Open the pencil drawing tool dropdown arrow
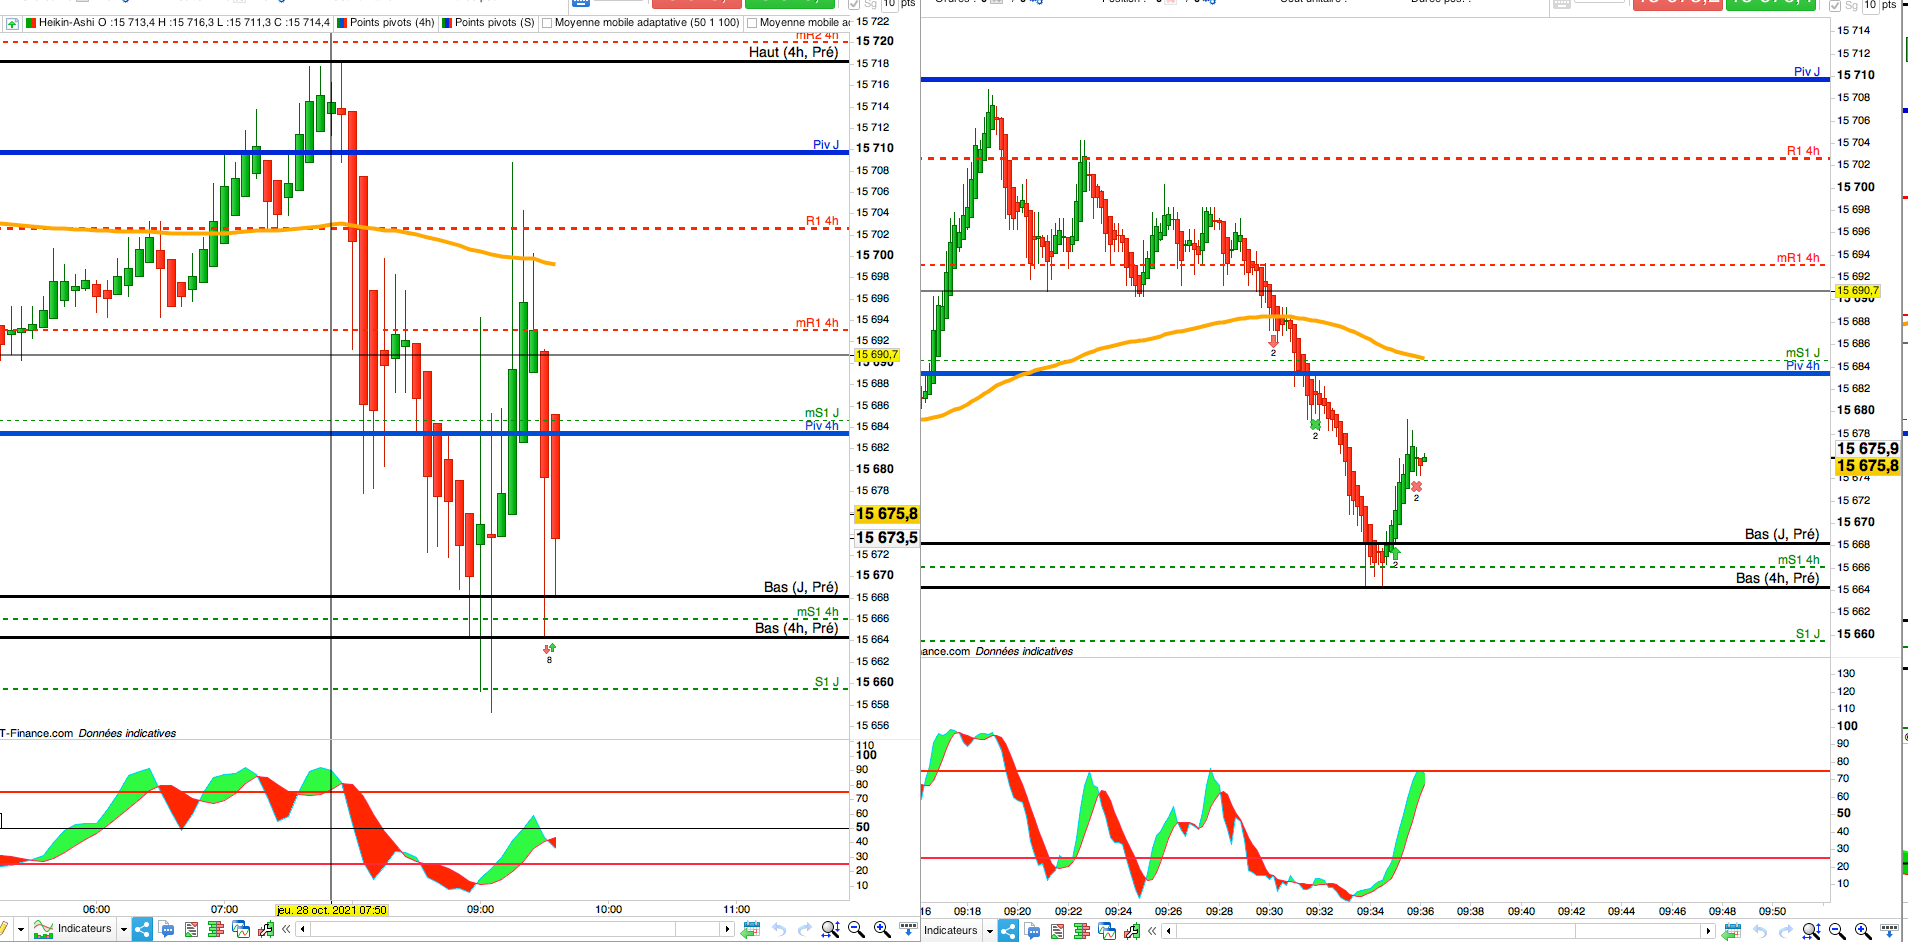The image size is (1908, 942). (x=20, y=929)
